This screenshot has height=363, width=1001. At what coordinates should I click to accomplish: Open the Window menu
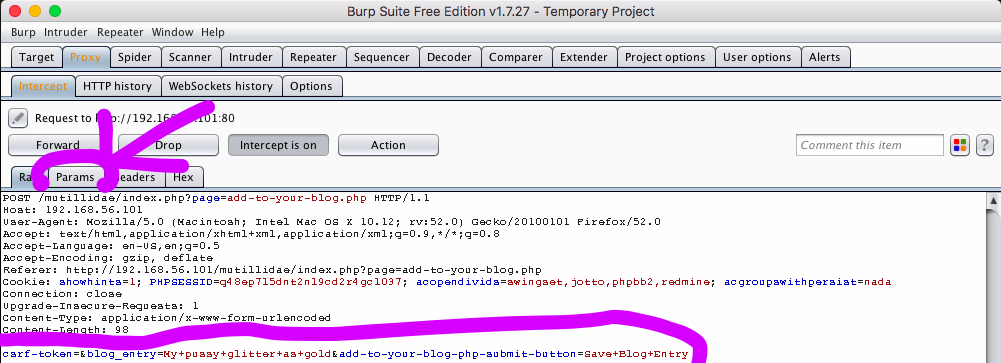pyautogui.click(x=172, y=32)
